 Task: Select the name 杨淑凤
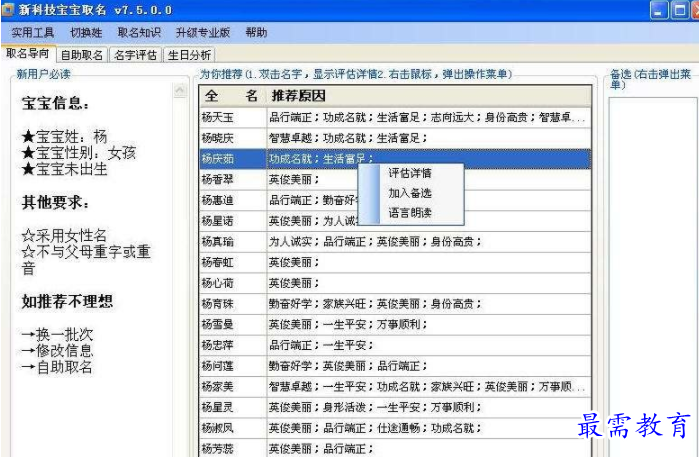coord(218,428)
